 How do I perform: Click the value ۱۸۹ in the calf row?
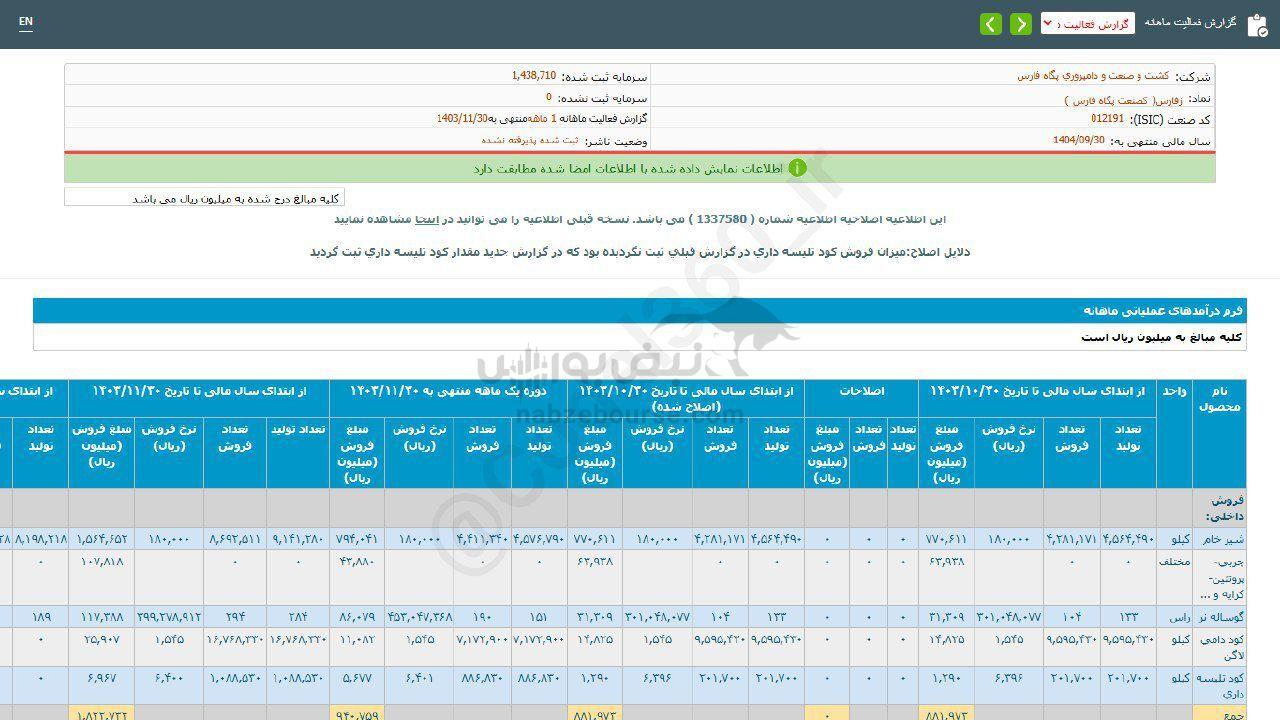(42, 617)
